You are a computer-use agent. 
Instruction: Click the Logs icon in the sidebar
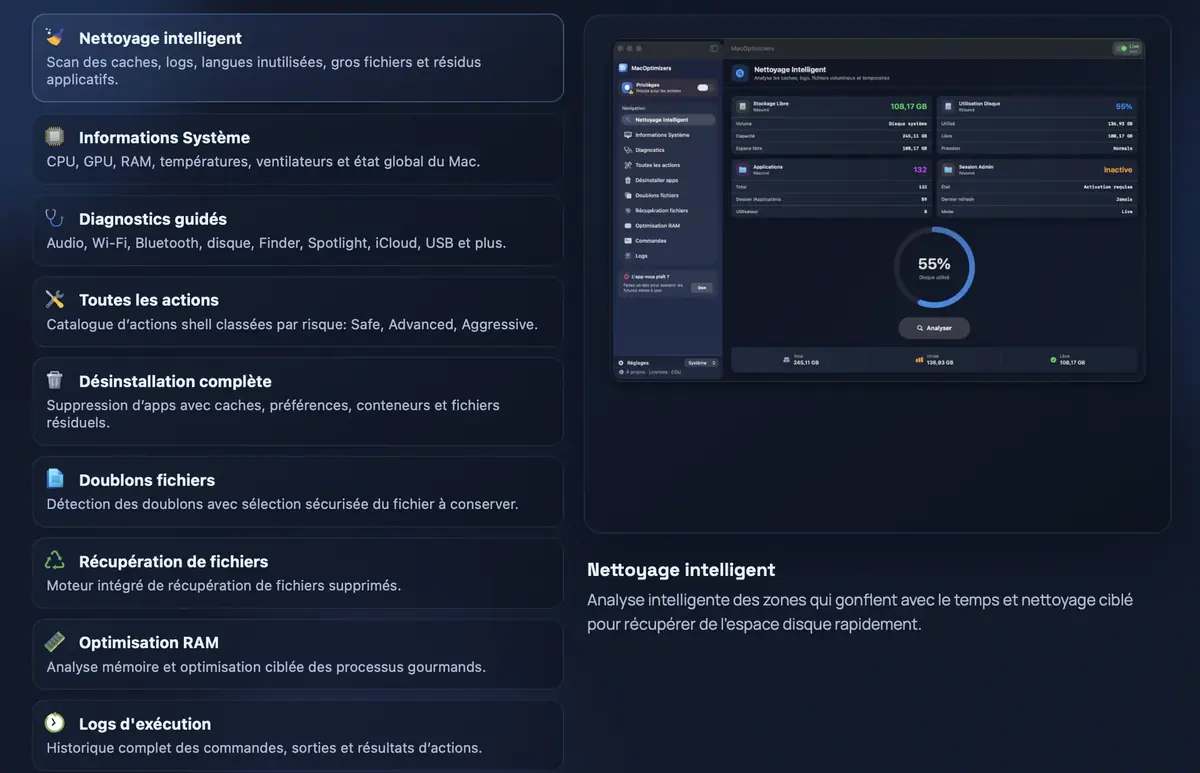click(627, 255)
